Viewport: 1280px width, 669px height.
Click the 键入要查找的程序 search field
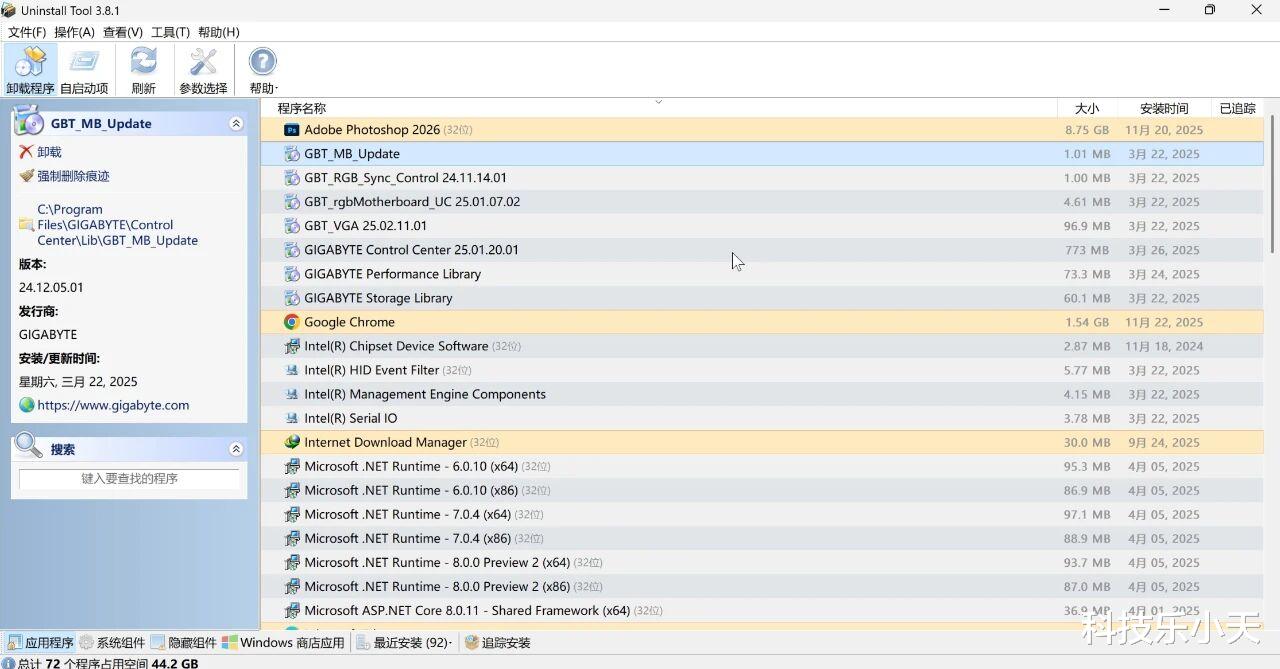click(130, 479)
